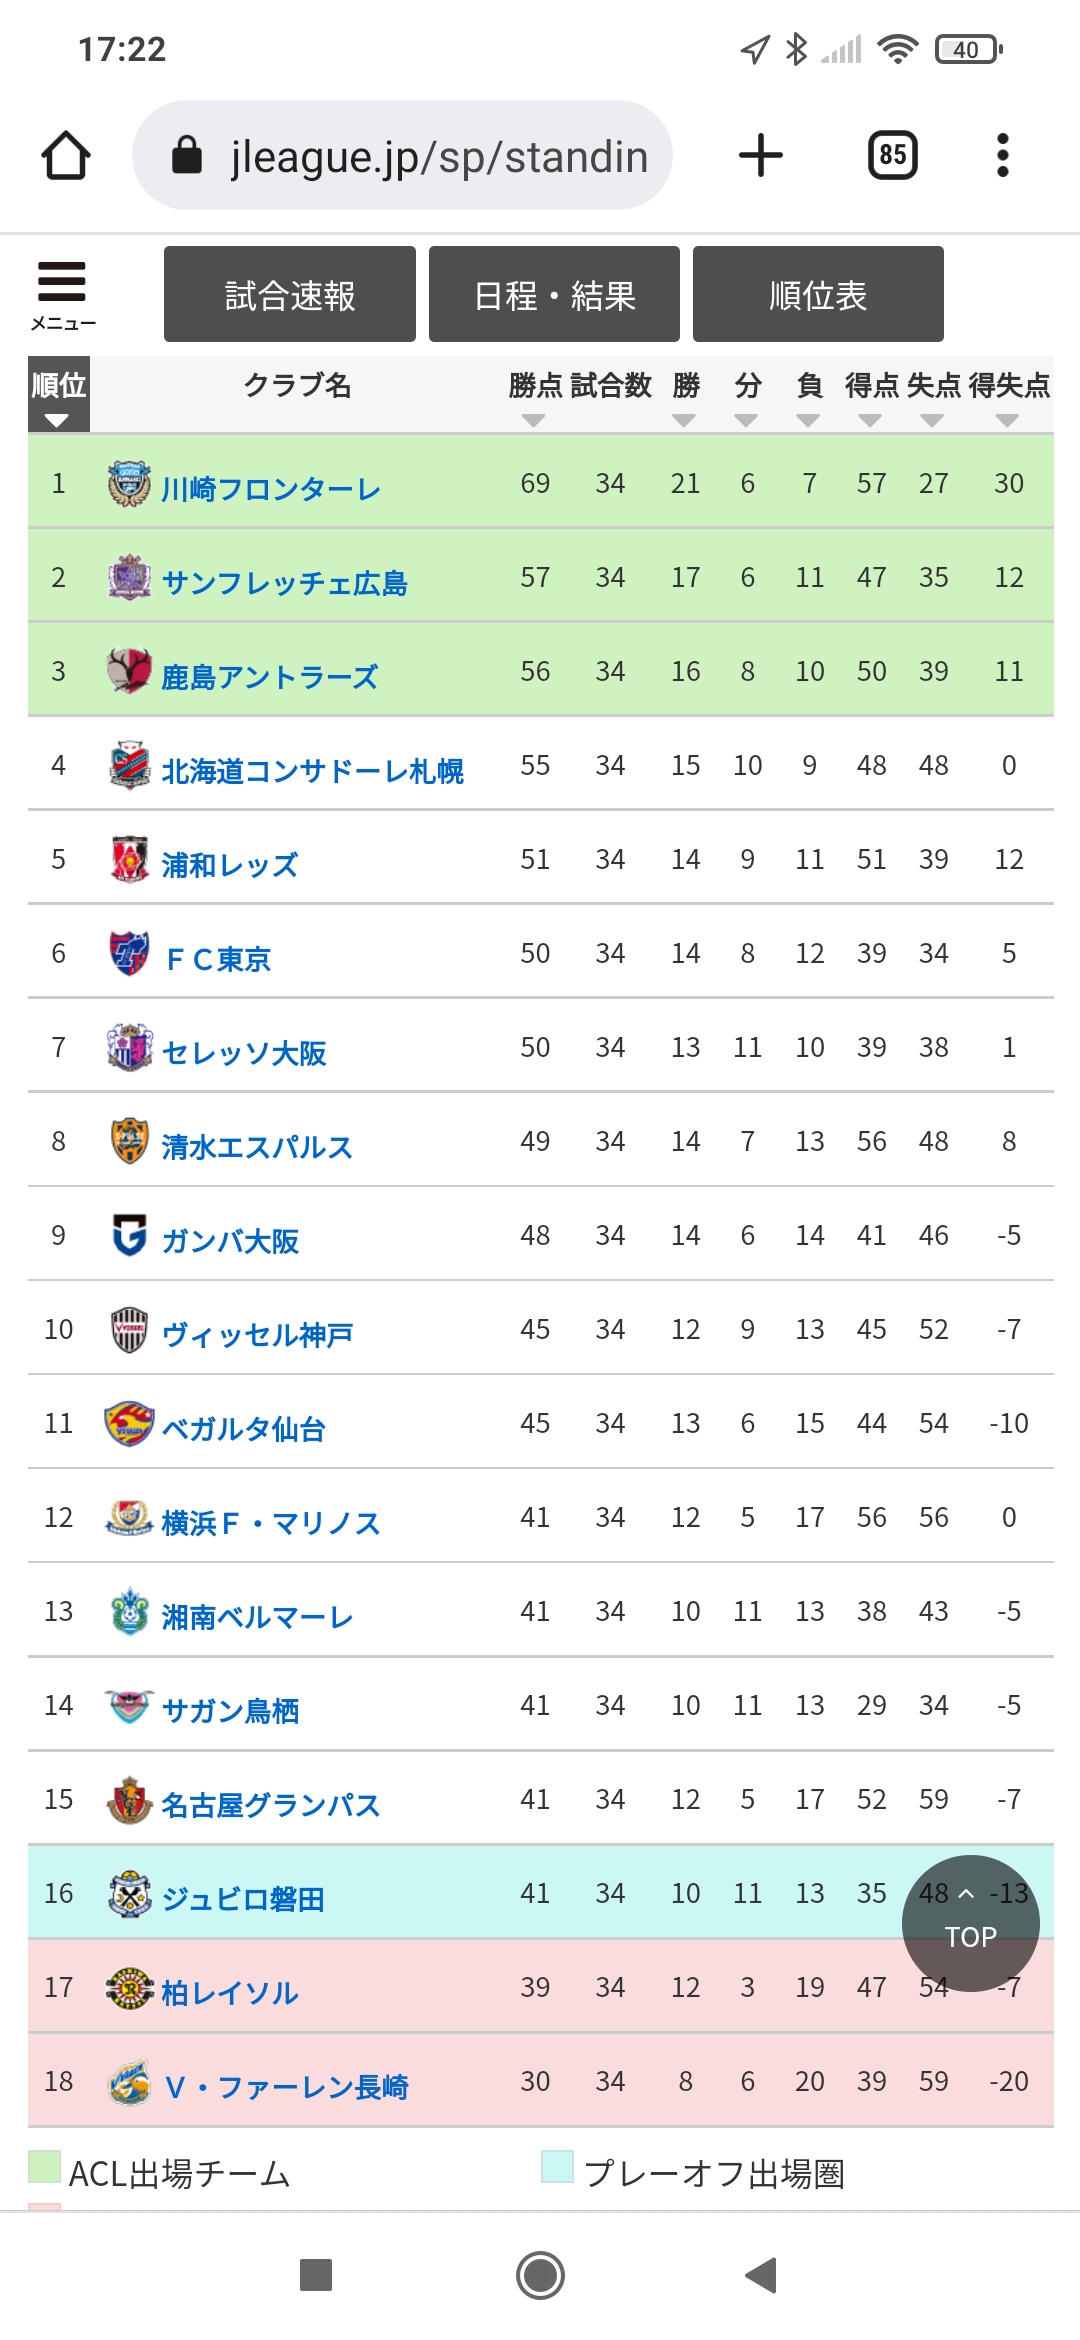Sort table by 得点 column arrow

point(870,421)
